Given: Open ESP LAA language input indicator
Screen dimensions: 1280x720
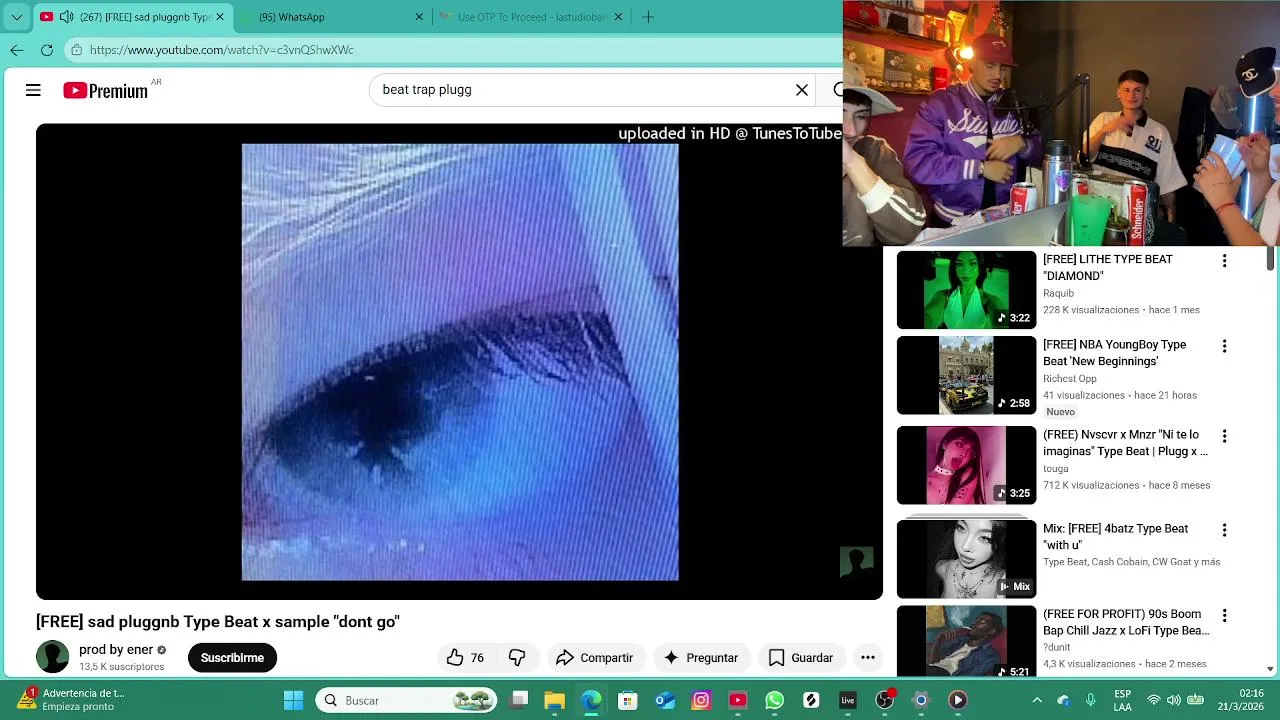Looking at the screenshot, I should point(1123,700).
